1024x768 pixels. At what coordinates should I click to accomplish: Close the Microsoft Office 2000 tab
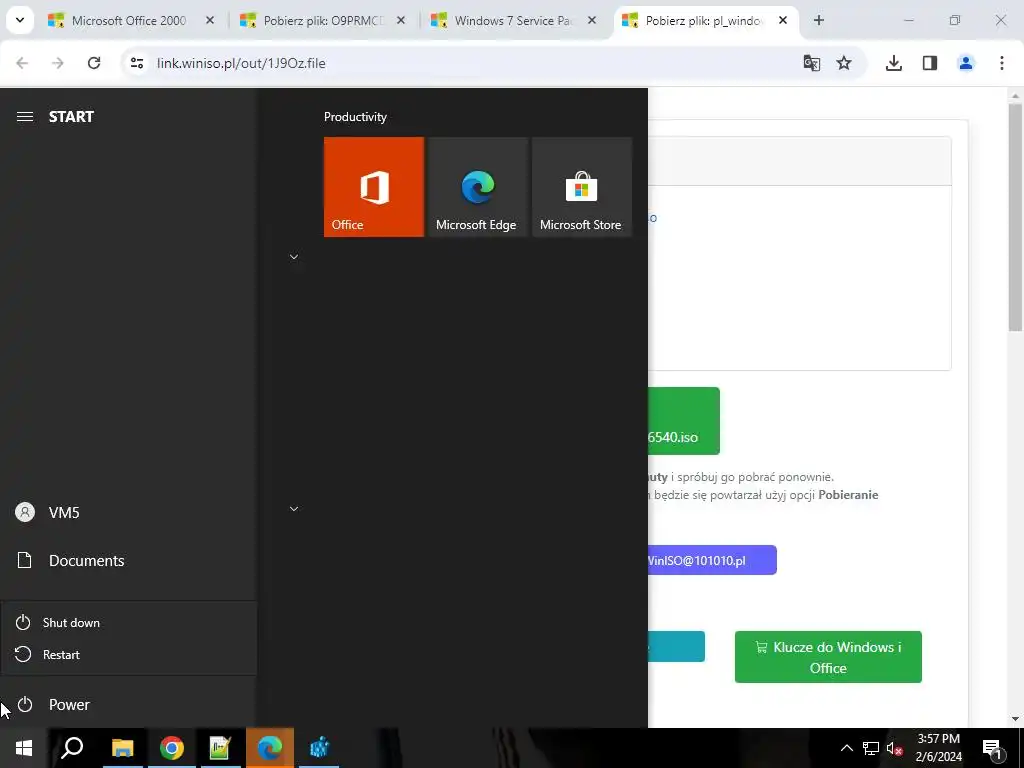point(210,20)
